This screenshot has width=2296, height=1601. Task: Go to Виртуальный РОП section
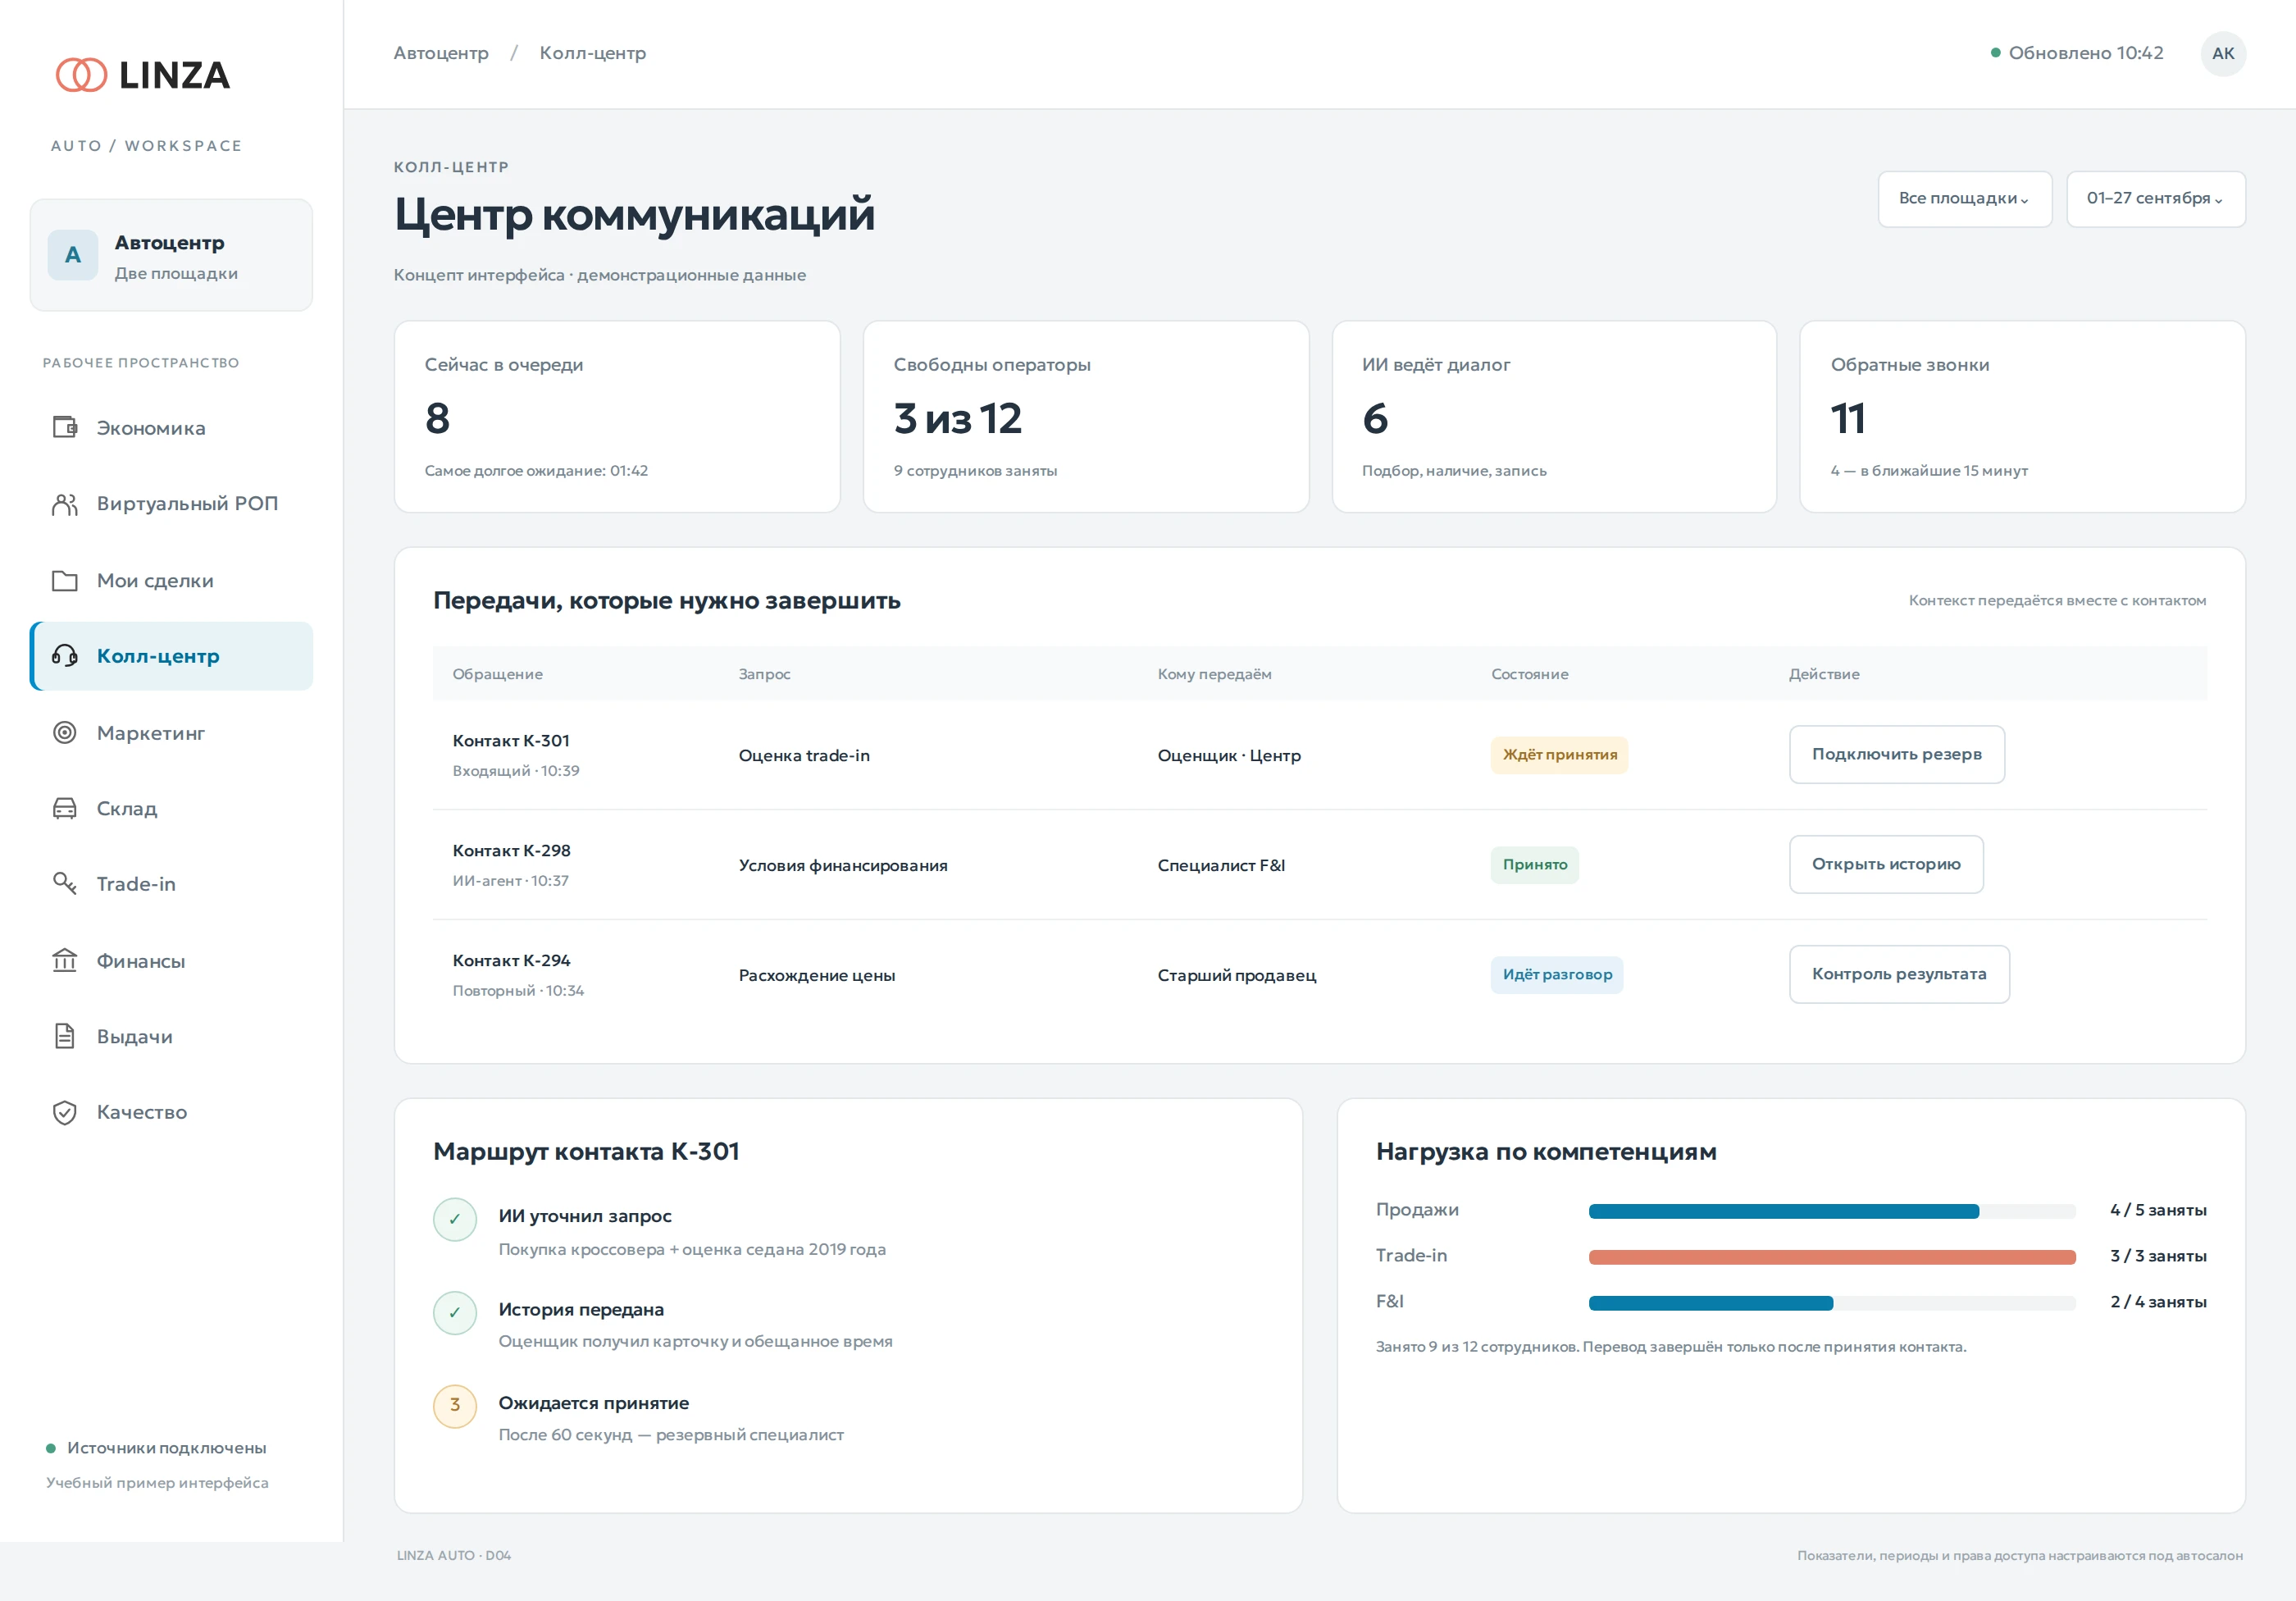pos(172,504)
